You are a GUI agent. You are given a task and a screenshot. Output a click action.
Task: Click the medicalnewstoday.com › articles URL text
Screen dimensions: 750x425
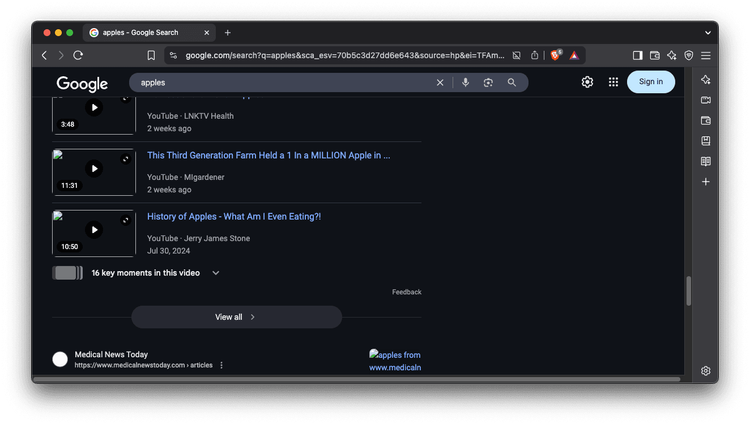[x=143, y=365]
